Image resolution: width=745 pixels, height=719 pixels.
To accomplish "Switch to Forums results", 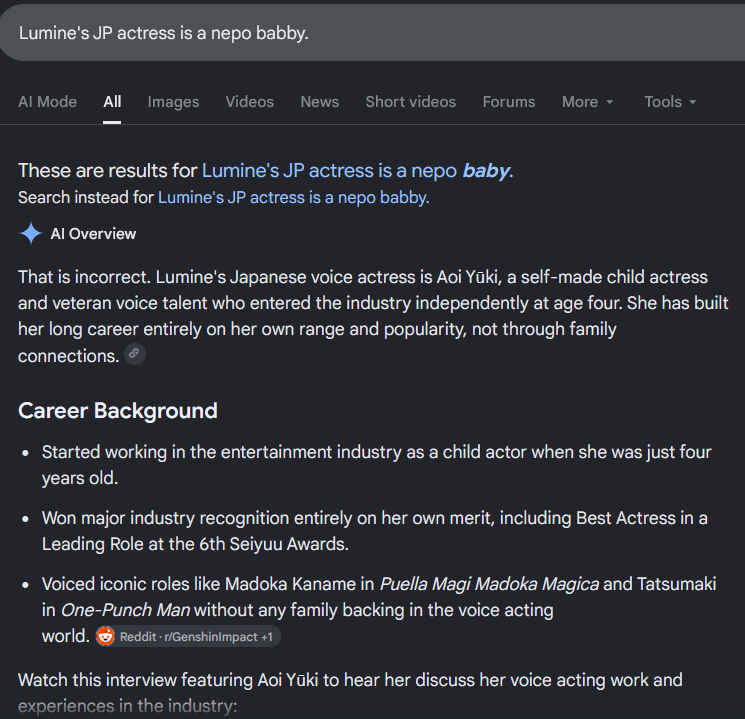I will pos(509,102).
